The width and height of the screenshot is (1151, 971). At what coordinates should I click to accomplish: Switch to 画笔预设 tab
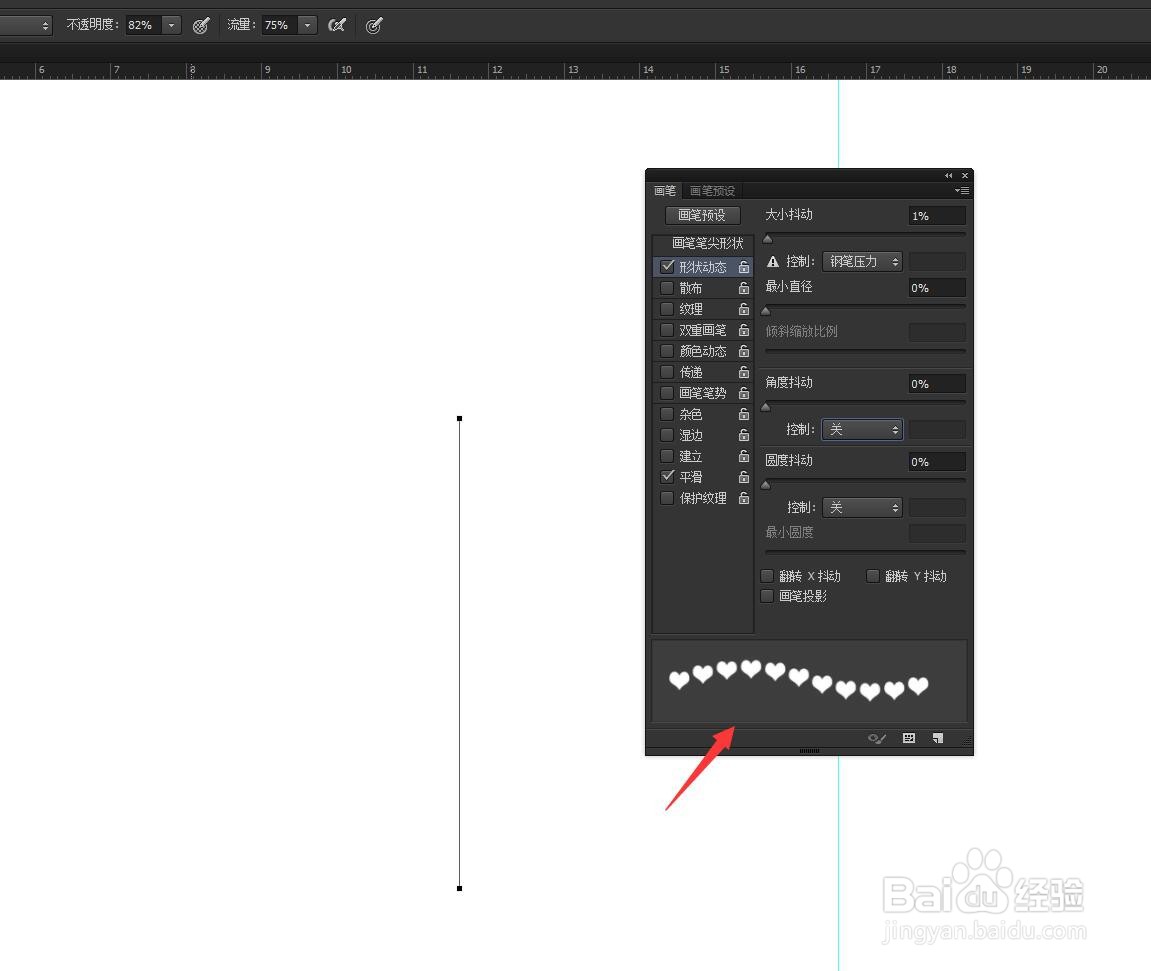pos(712,191)
